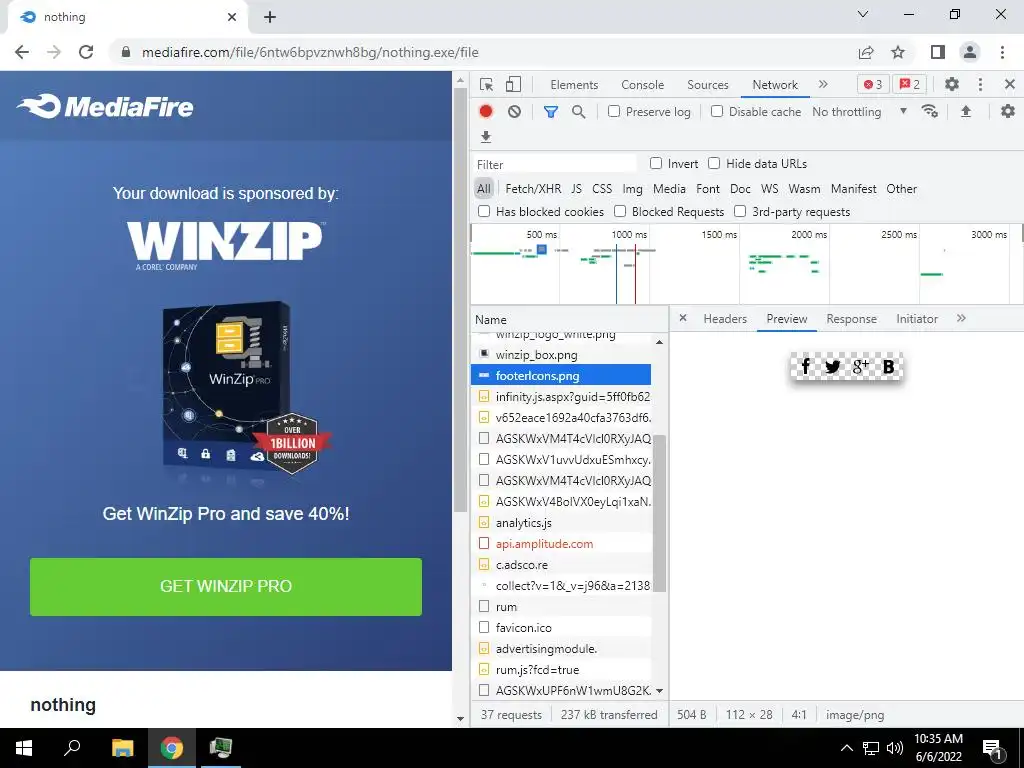Viewport: 1024px width, 768px height.
Task: Select c.adsco.re request
Action: point(561,564)
